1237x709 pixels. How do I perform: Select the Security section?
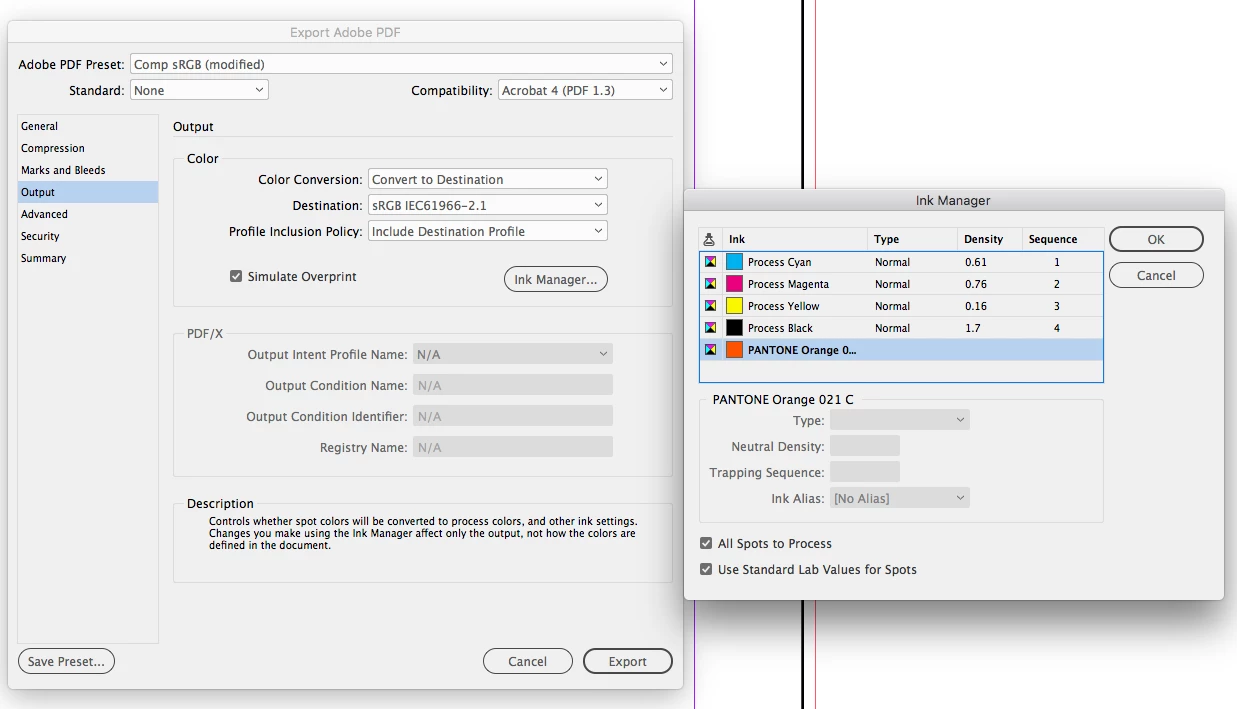(x=88, y=236)
